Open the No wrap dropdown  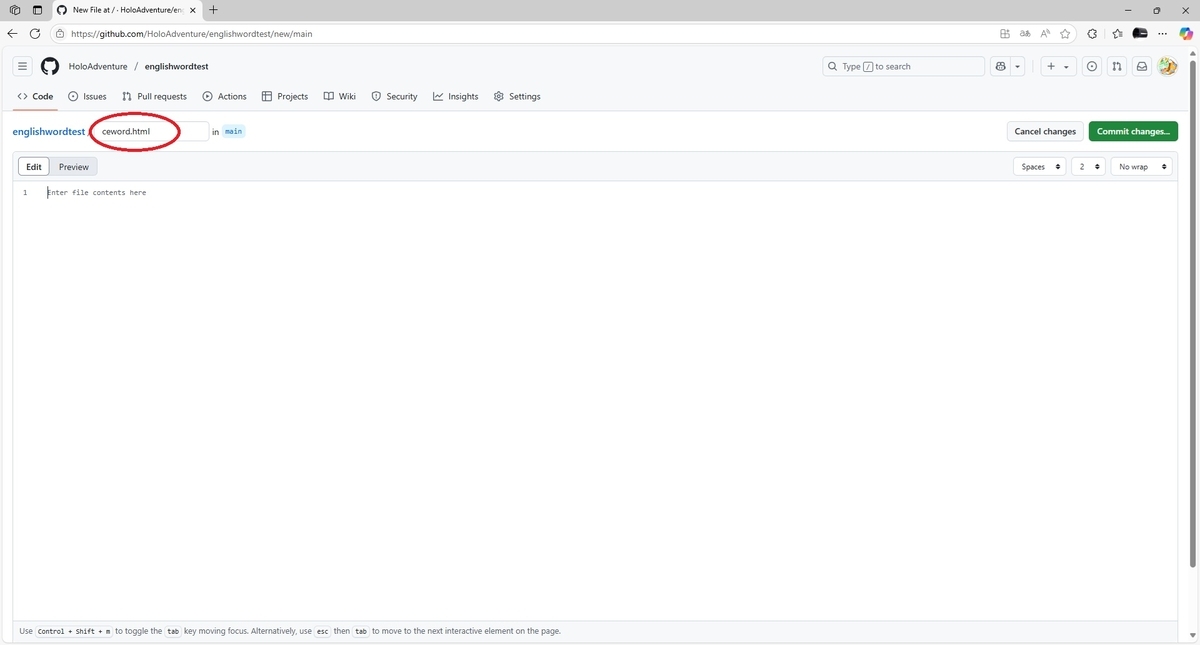[1140, 166]
